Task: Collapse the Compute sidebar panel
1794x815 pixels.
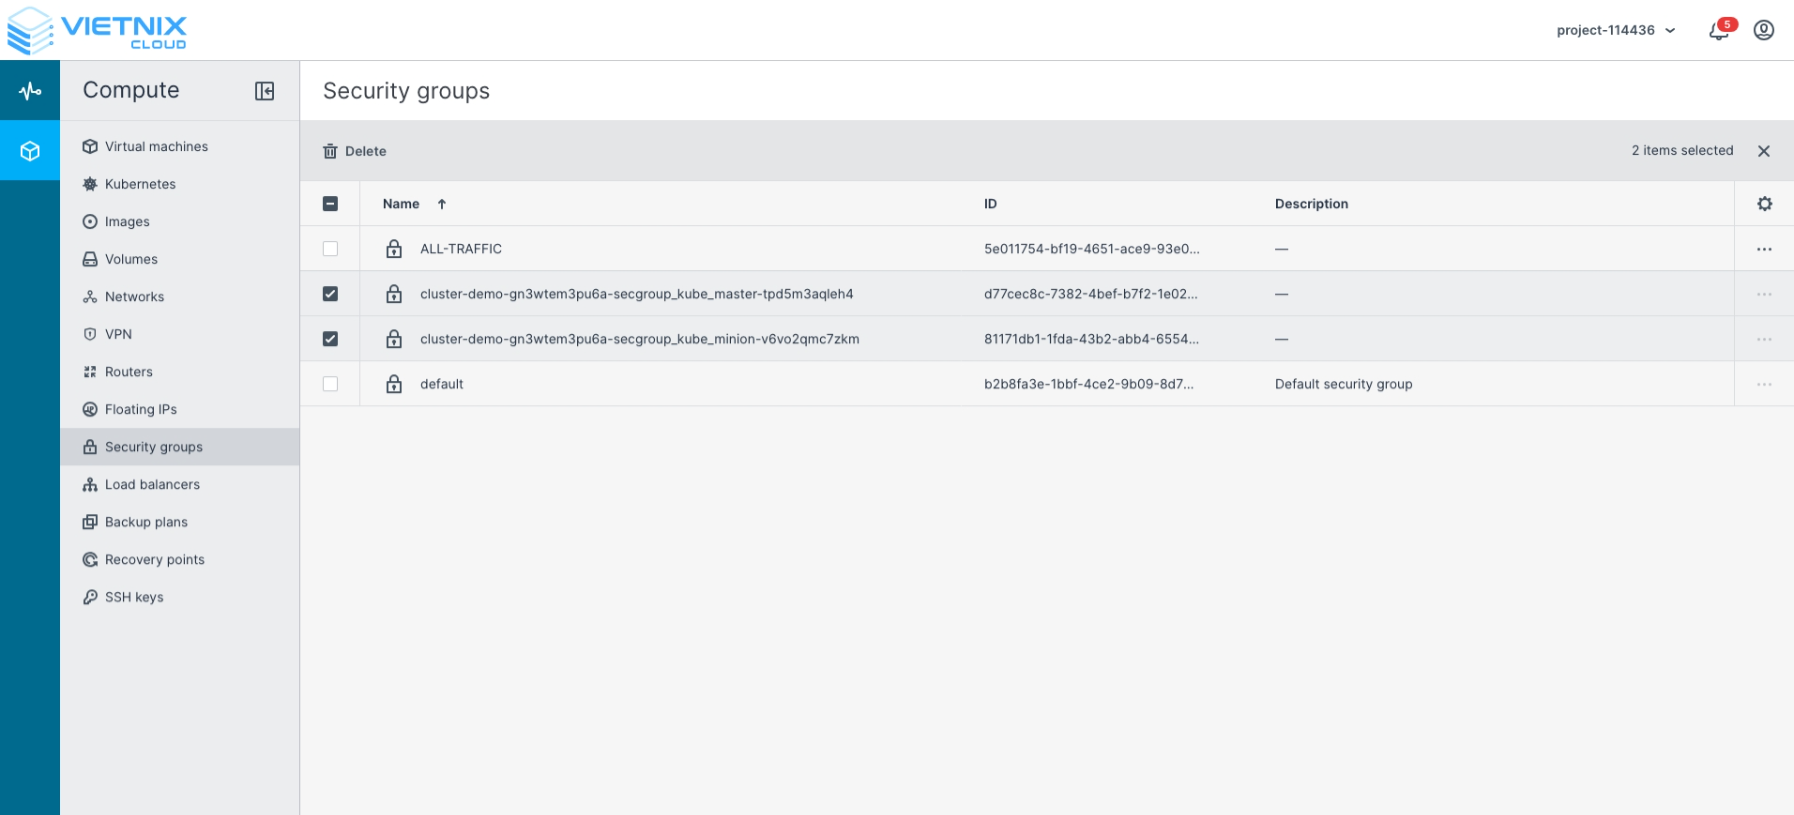Action: click(264, 91)
